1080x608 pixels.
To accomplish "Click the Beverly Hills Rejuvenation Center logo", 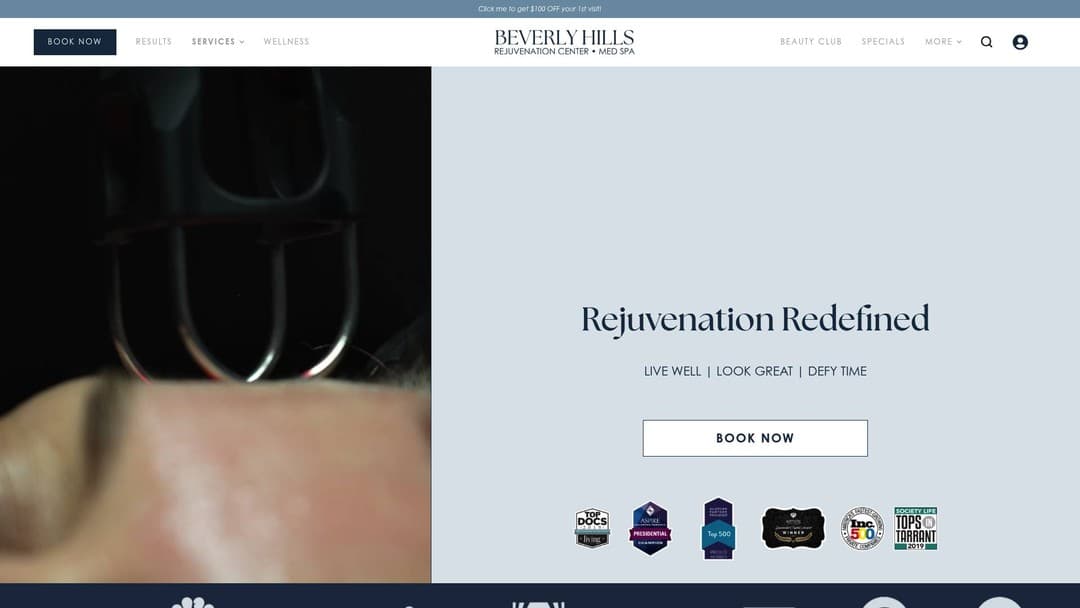I will 564,42.
